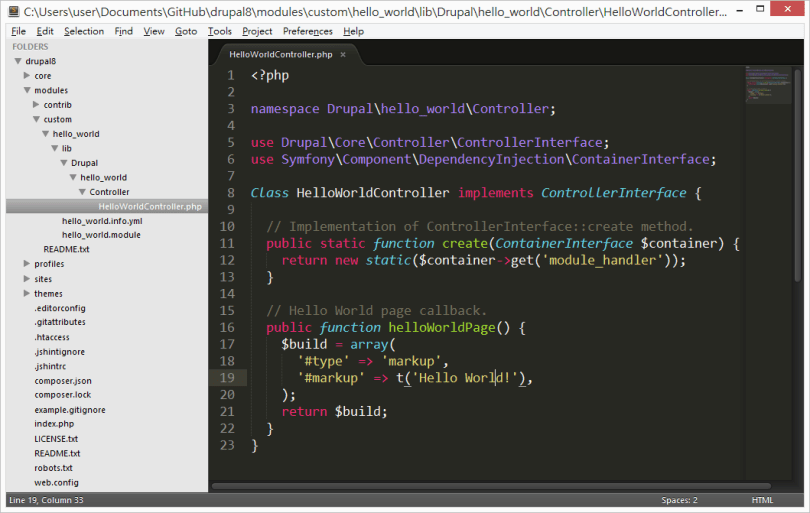Click the code minimap preview
The width and height of the screenshot is (810, 513).
click(768, 87)
